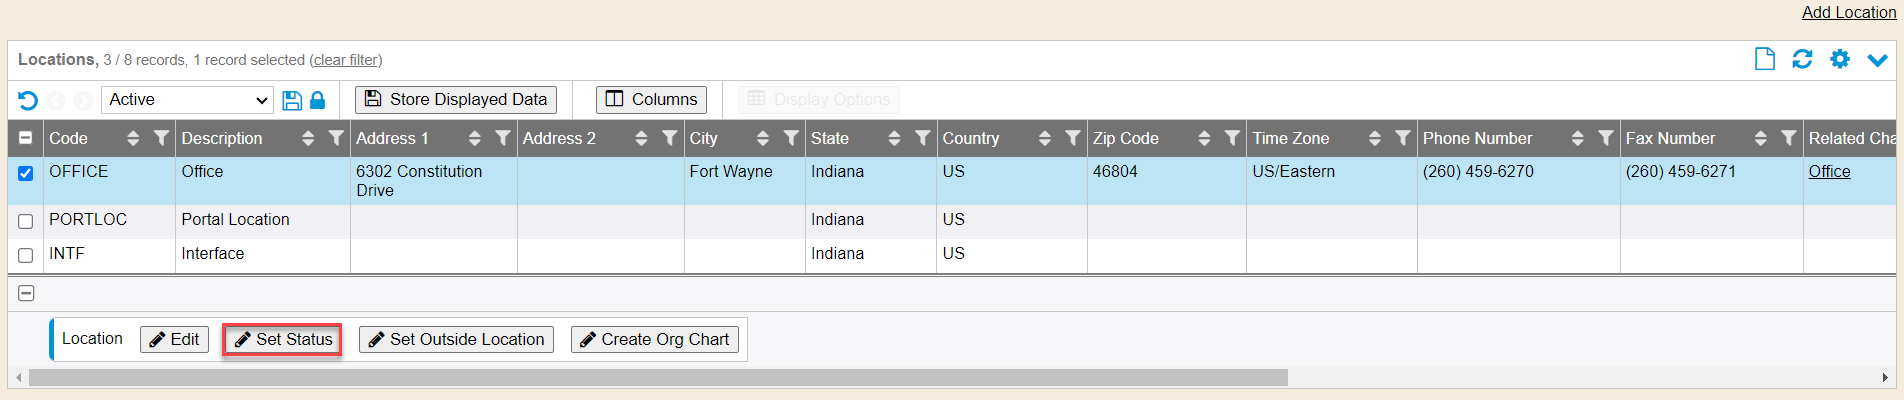
Task: Uncheck the OFFICE row checkbox
Action: tap(26, 173)
